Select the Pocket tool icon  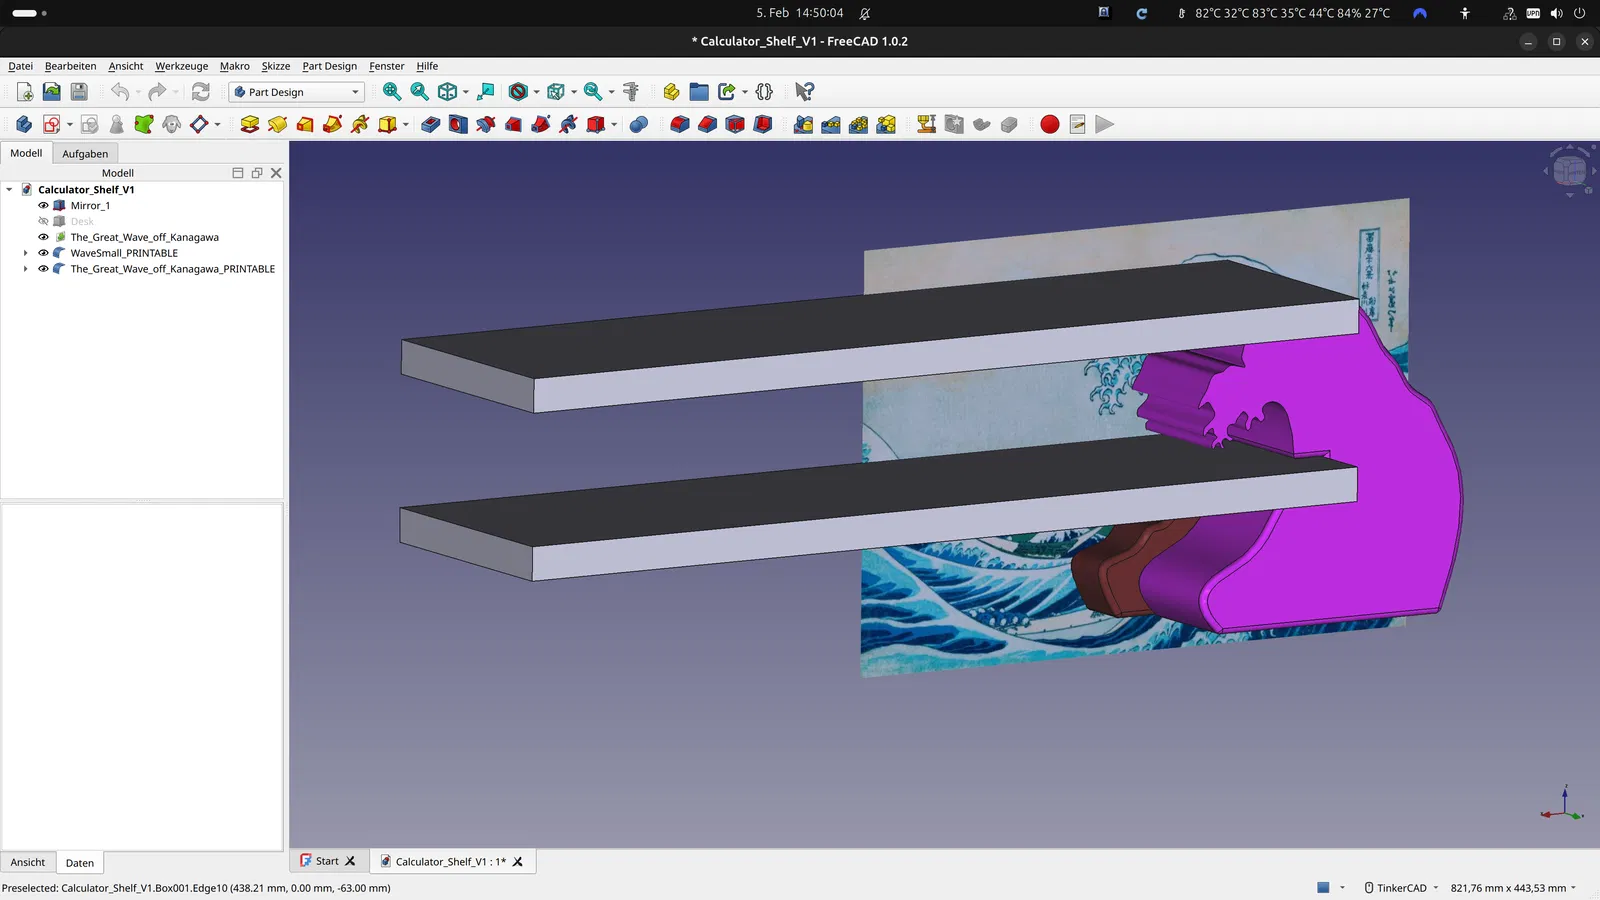point(431,124)
